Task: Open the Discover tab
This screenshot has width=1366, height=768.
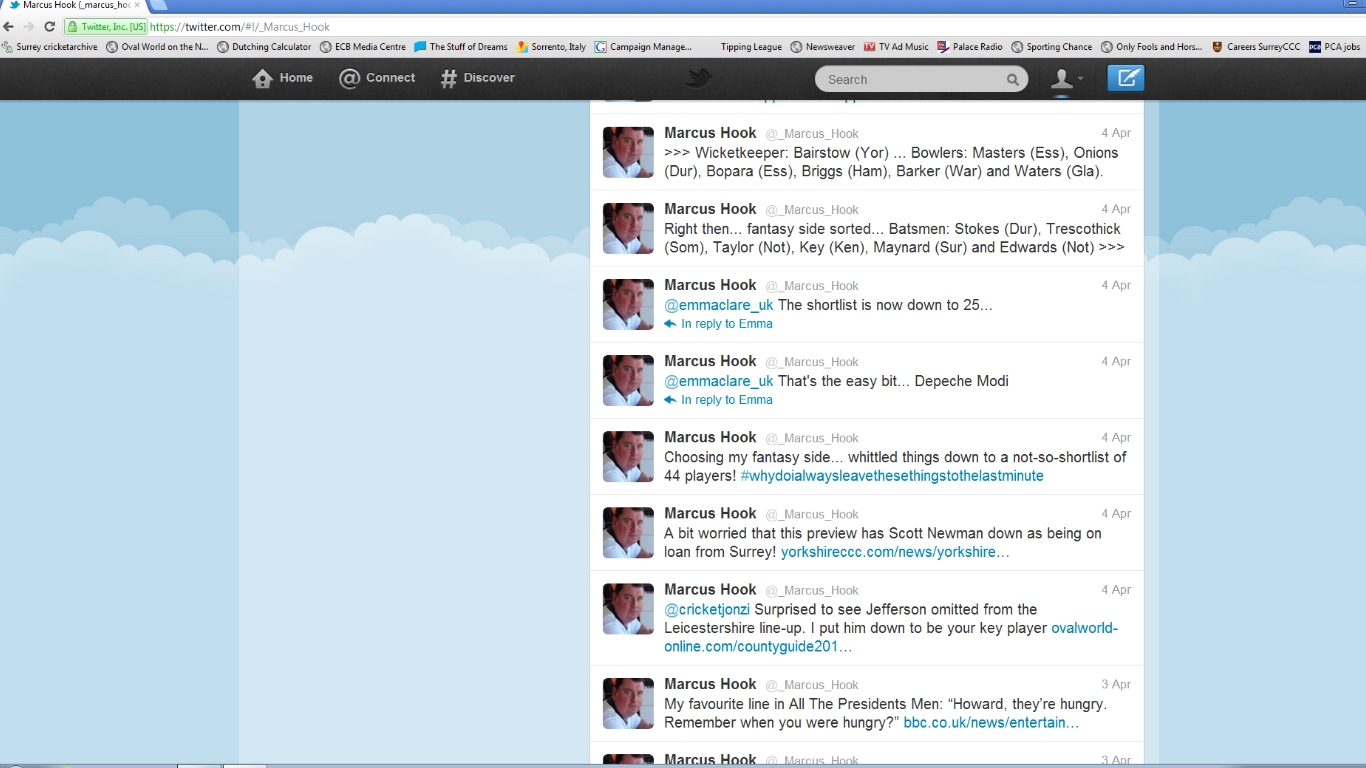Action: [x=478, y=78]
